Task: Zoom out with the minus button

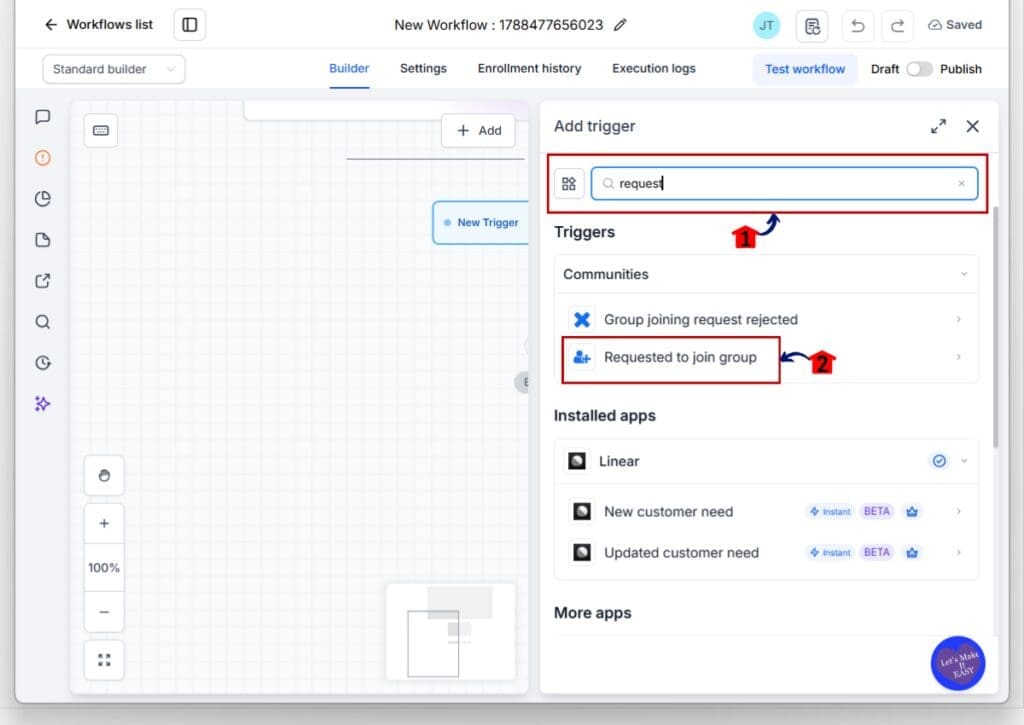Action: point(104,612)
